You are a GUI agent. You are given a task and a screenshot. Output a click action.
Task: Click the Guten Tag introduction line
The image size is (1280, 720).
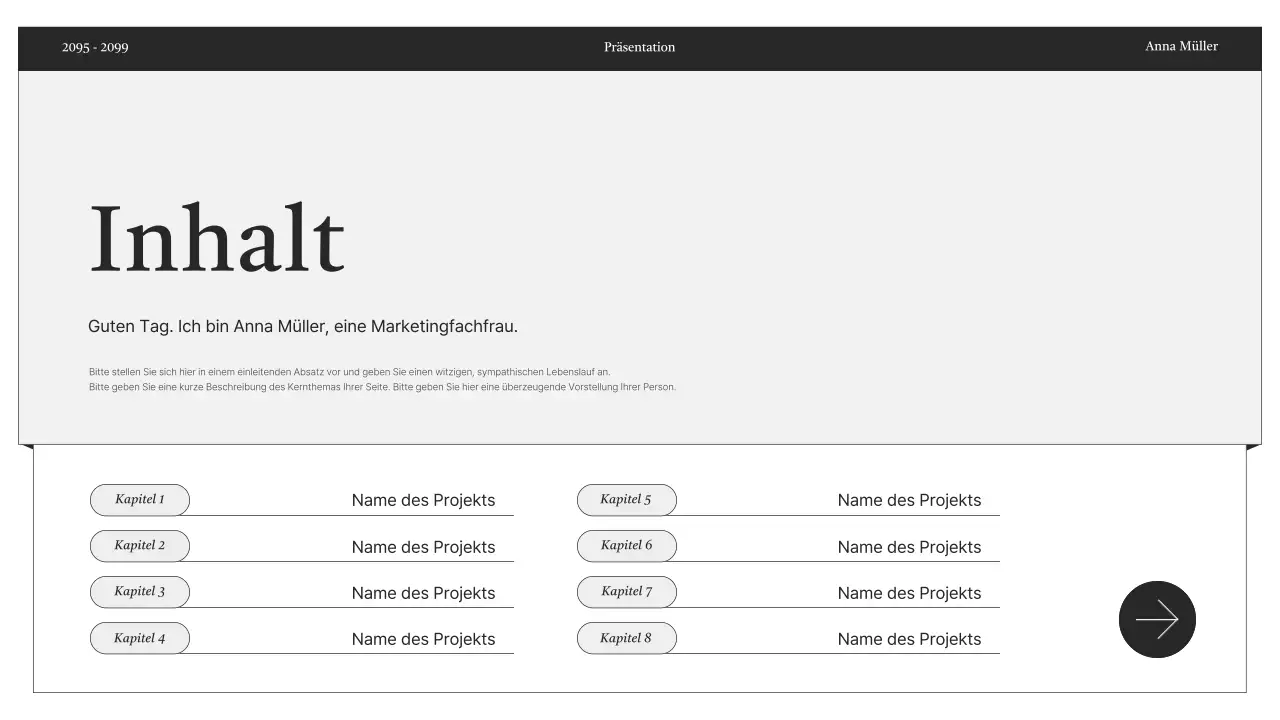coord(303,327)
